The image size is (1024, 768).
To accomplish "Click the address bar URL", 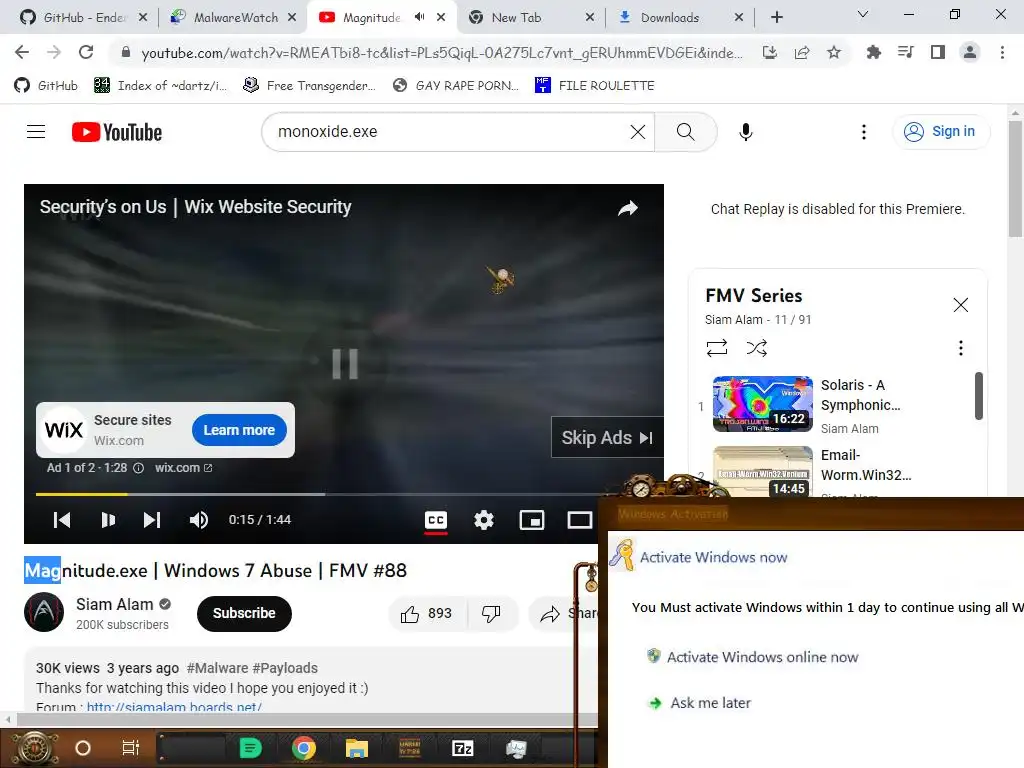I will point(441,53).
